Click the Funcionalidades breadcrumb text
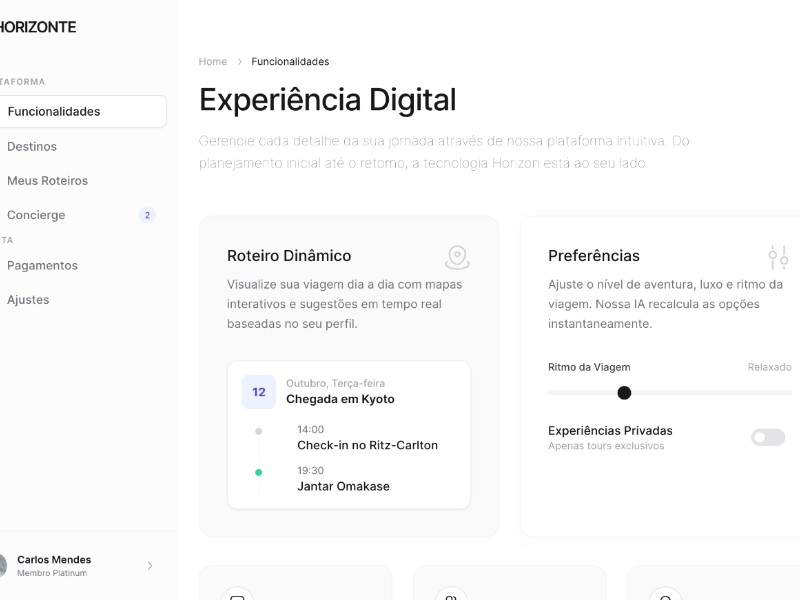The width and height of the screenshot is (800, 600). [290, 62]
